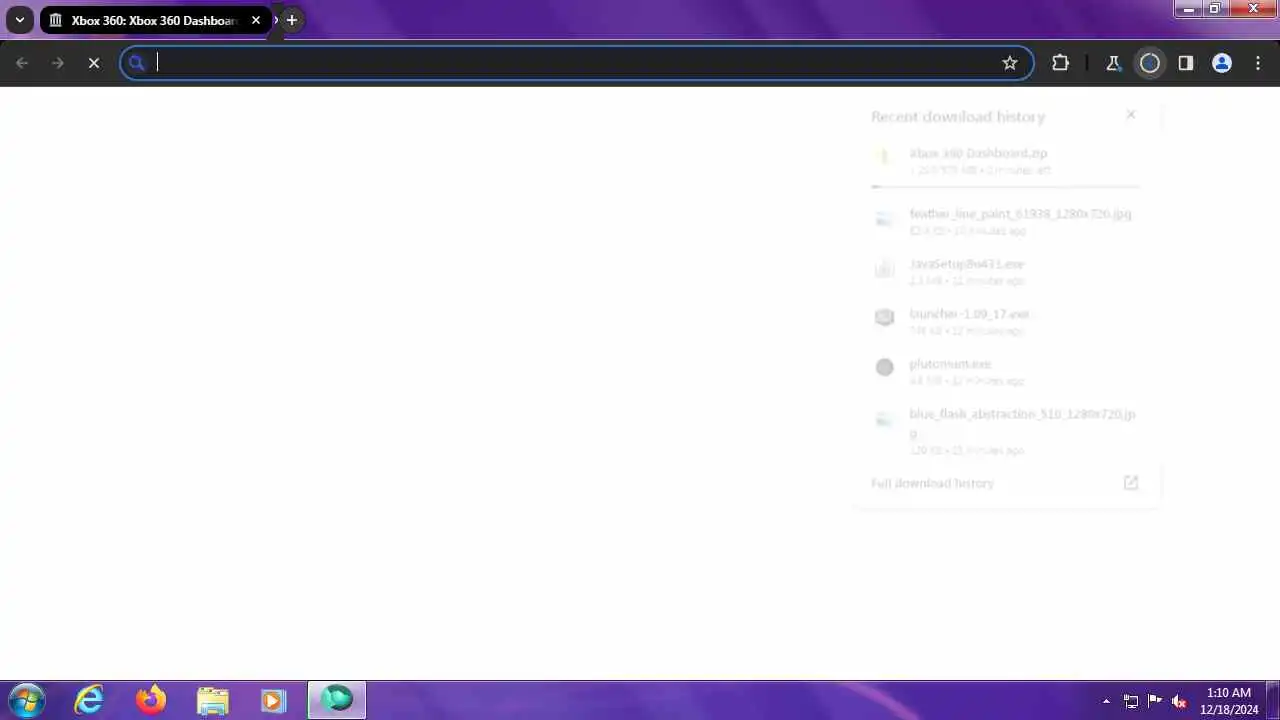Open Windows Media Player from taskbar
The height and width of the screenshot is (720, 1280).
(273, 700)
